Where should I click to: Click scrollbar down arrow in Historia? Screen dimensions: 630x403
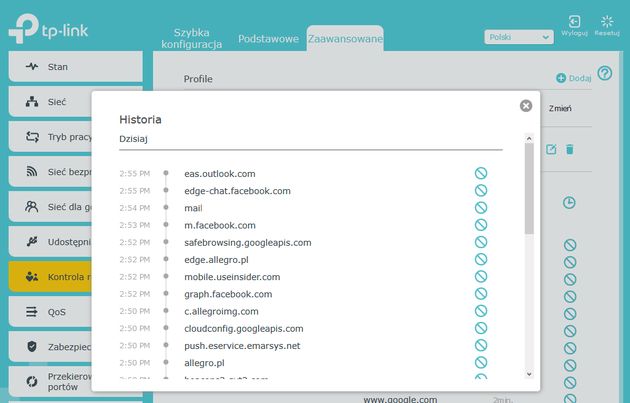pos(529,374)
